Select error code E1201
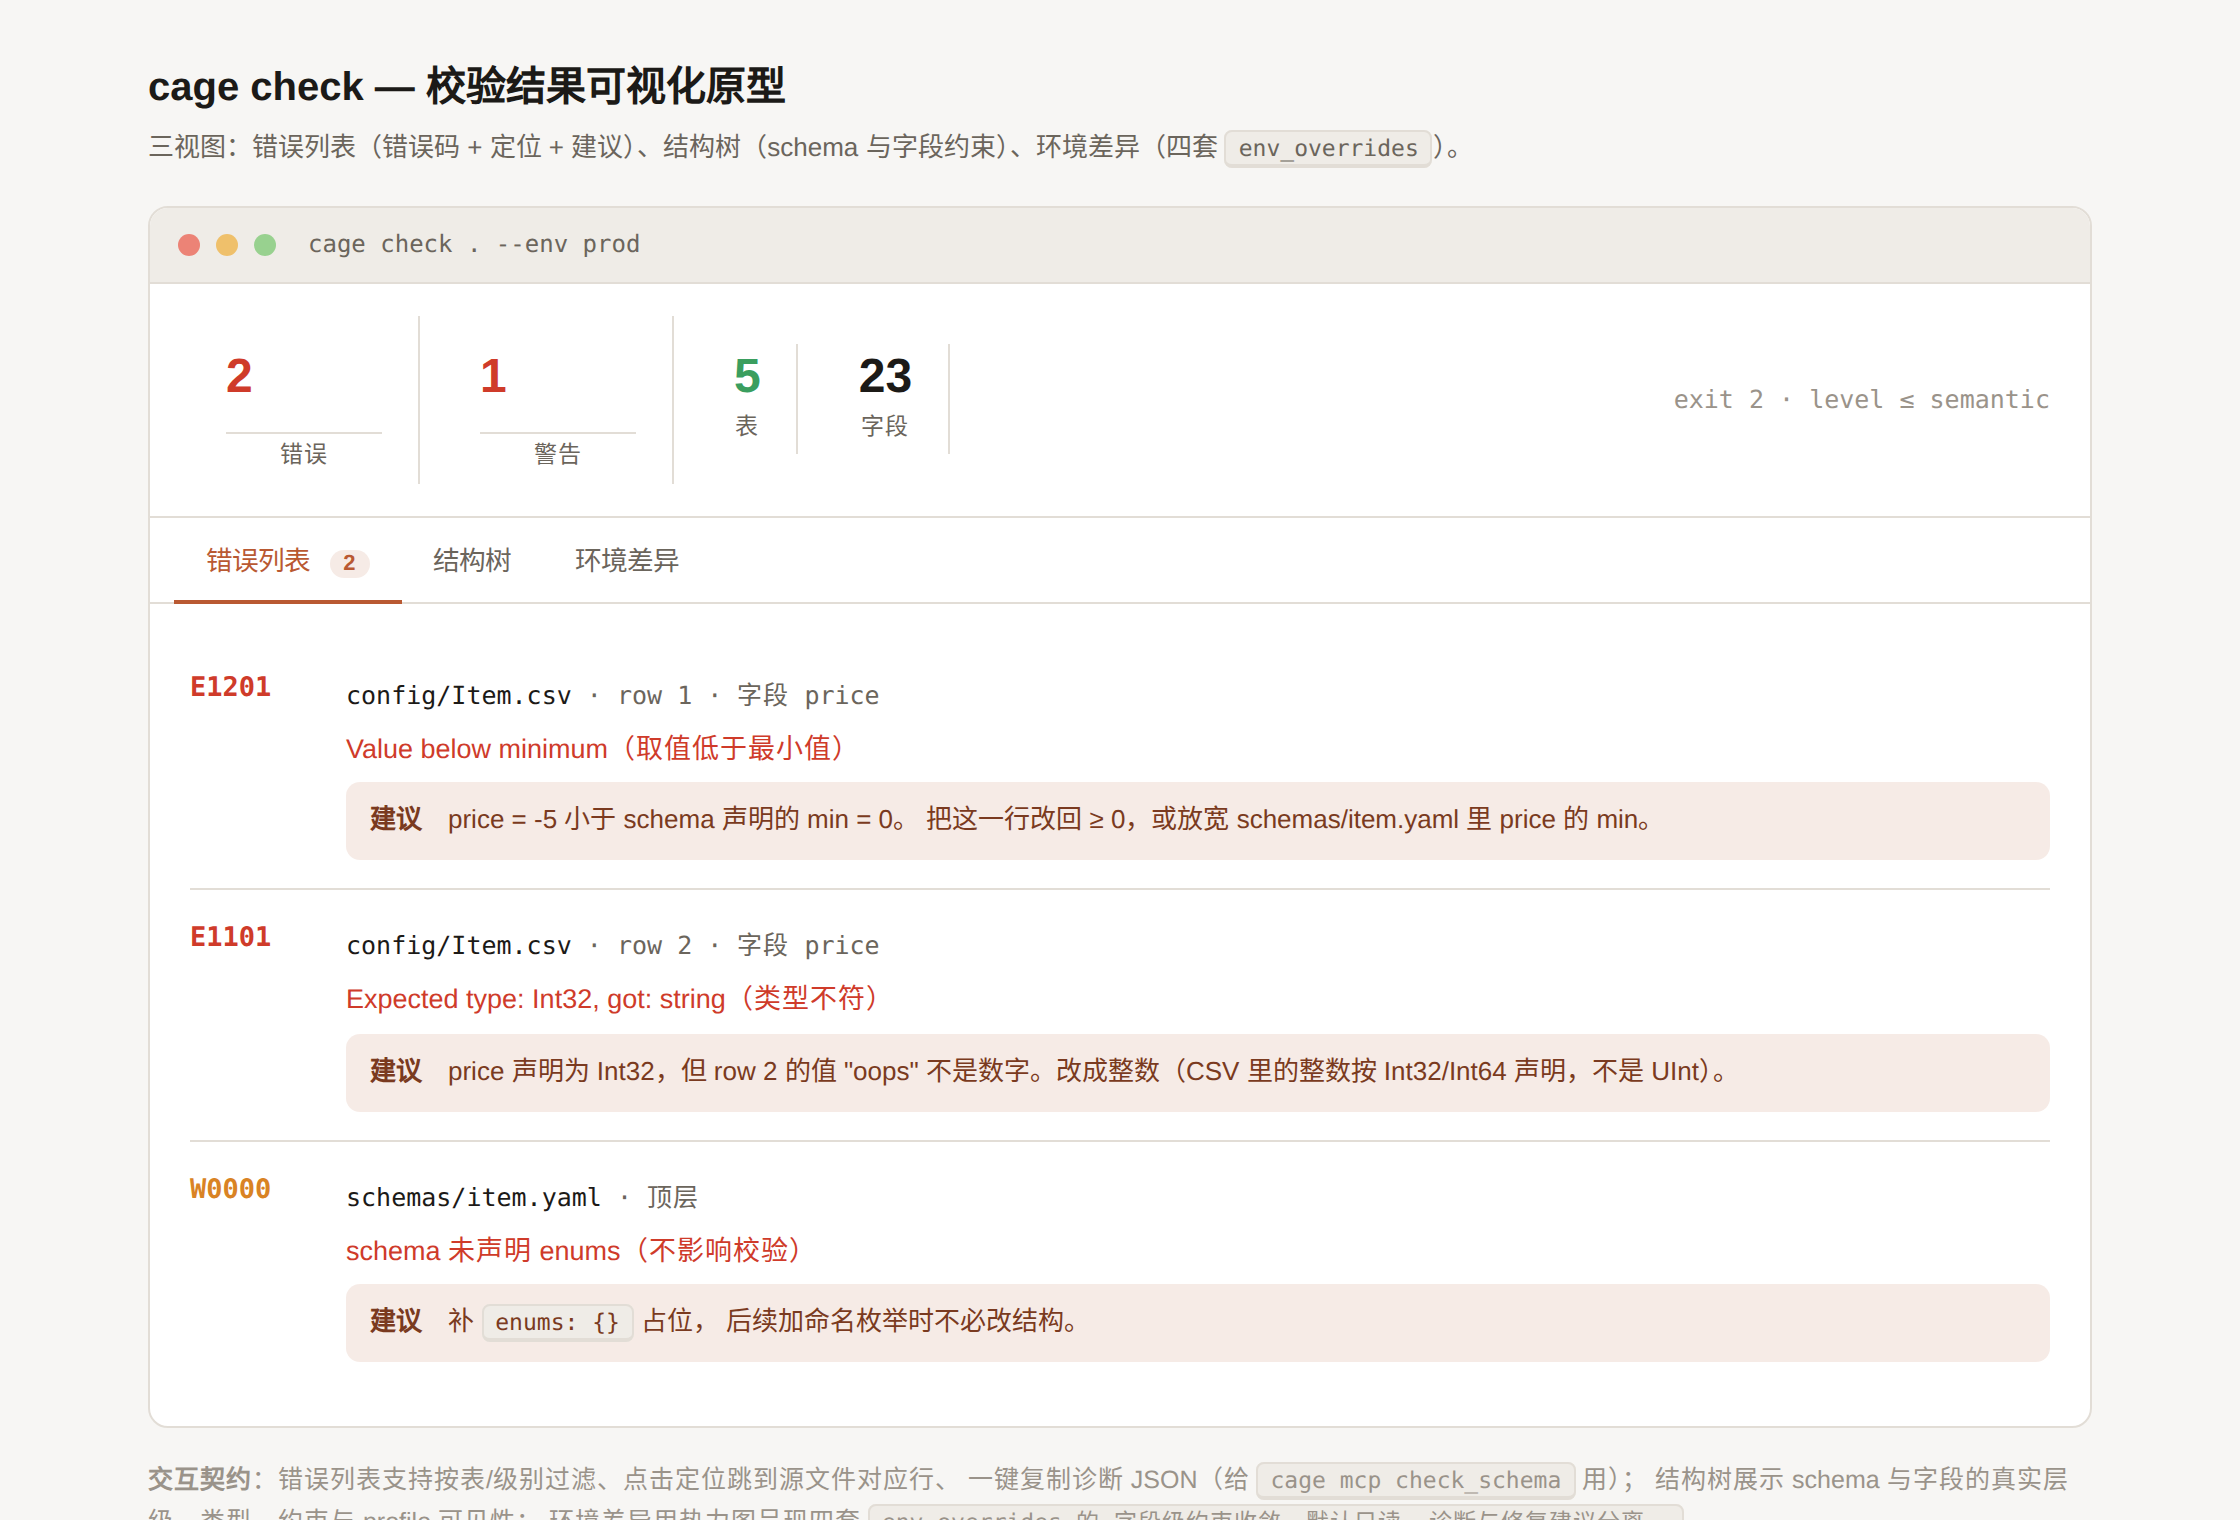The height and width of the screenshot is (1520, 2240). point(230,687)
